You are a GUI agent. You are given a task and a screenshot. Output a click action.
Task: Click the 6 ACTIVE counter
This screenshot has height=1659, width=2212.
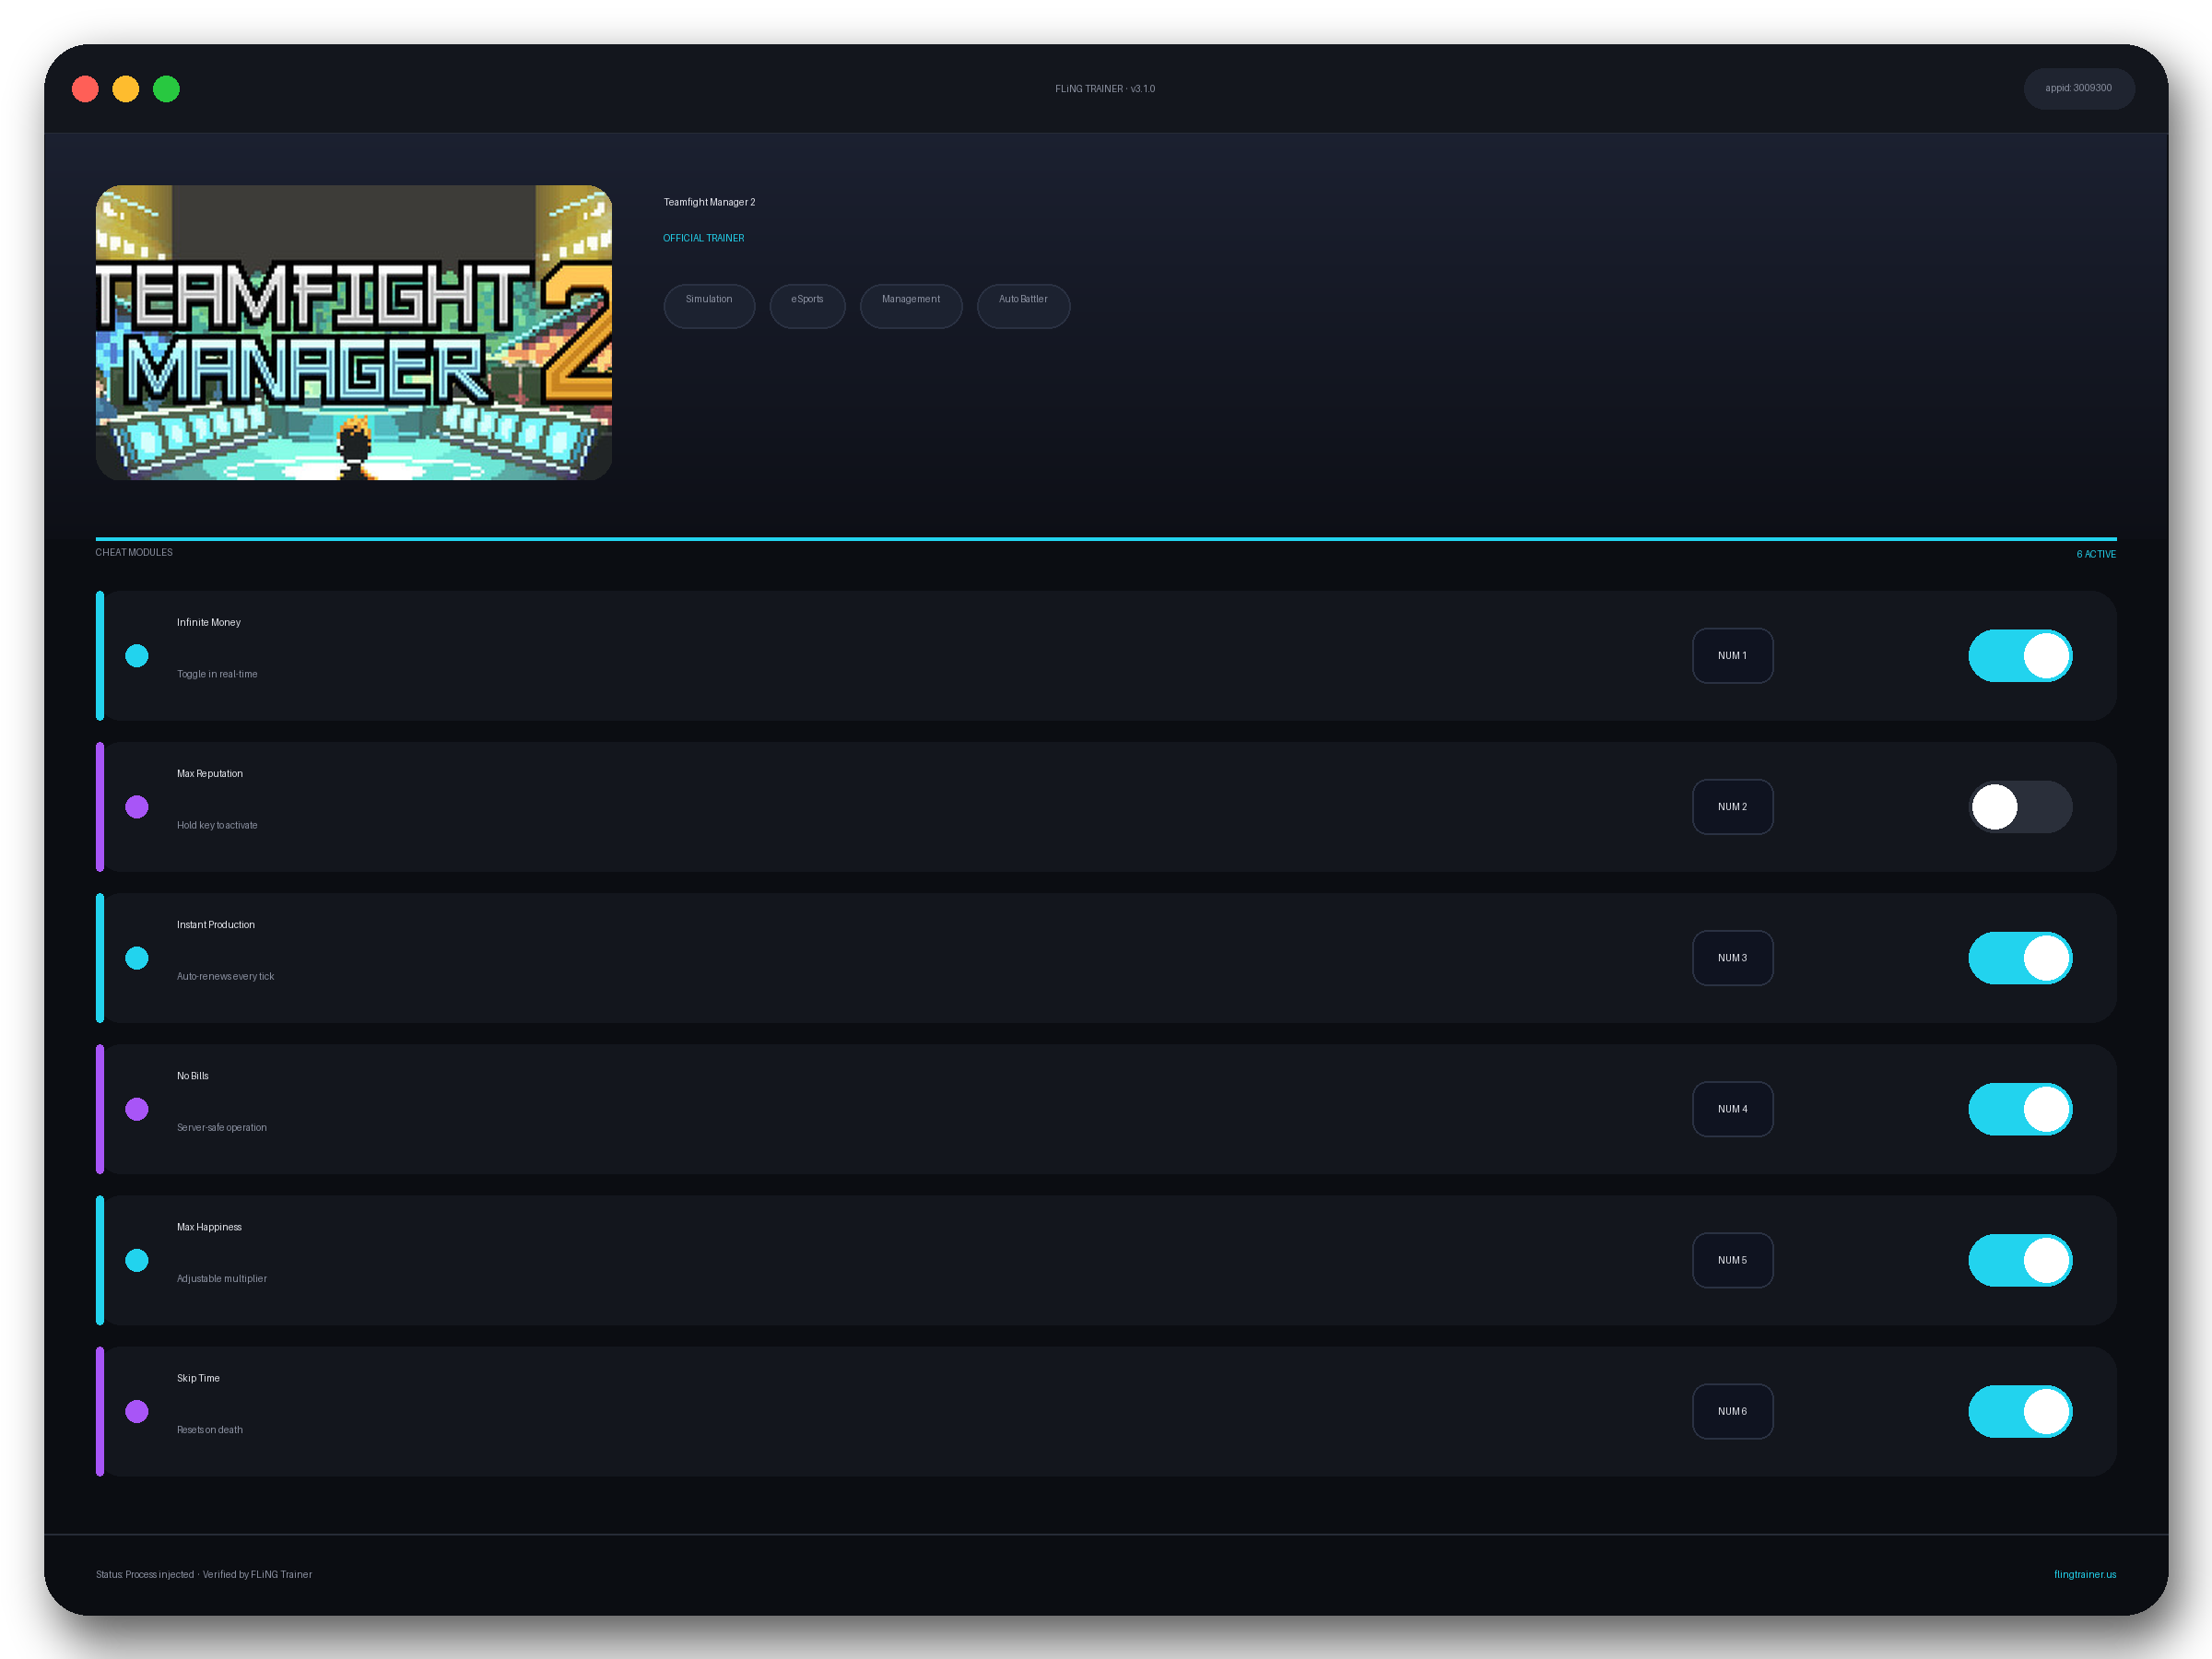tap(2096, 554)
